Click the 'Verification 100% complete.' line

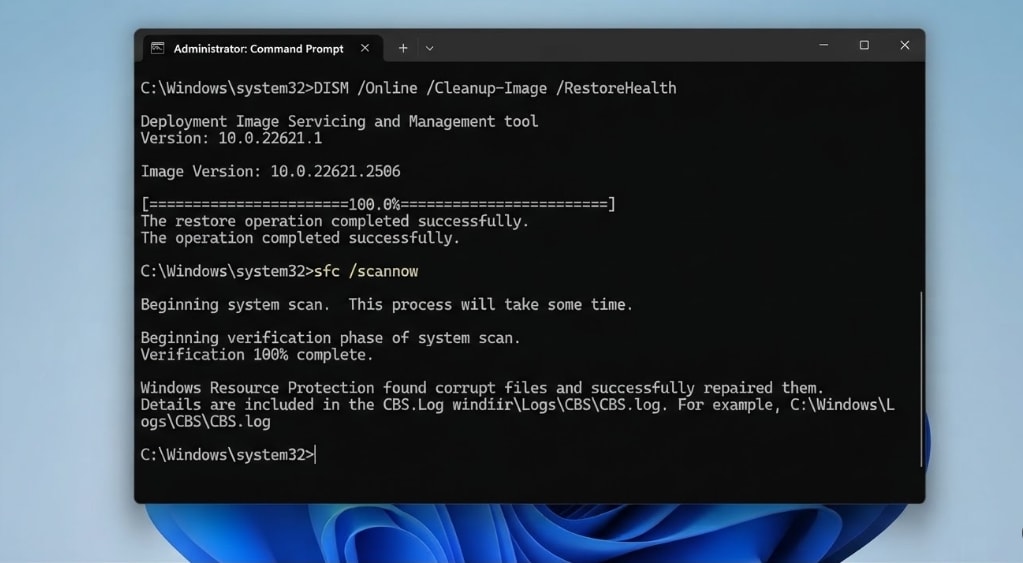[x=257, y=355]
